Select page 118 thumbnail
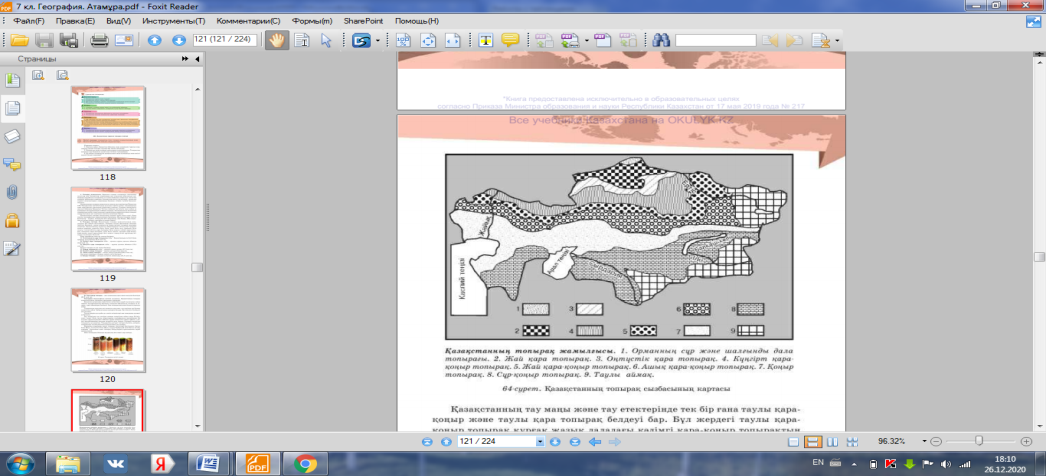 pos(107,128)
